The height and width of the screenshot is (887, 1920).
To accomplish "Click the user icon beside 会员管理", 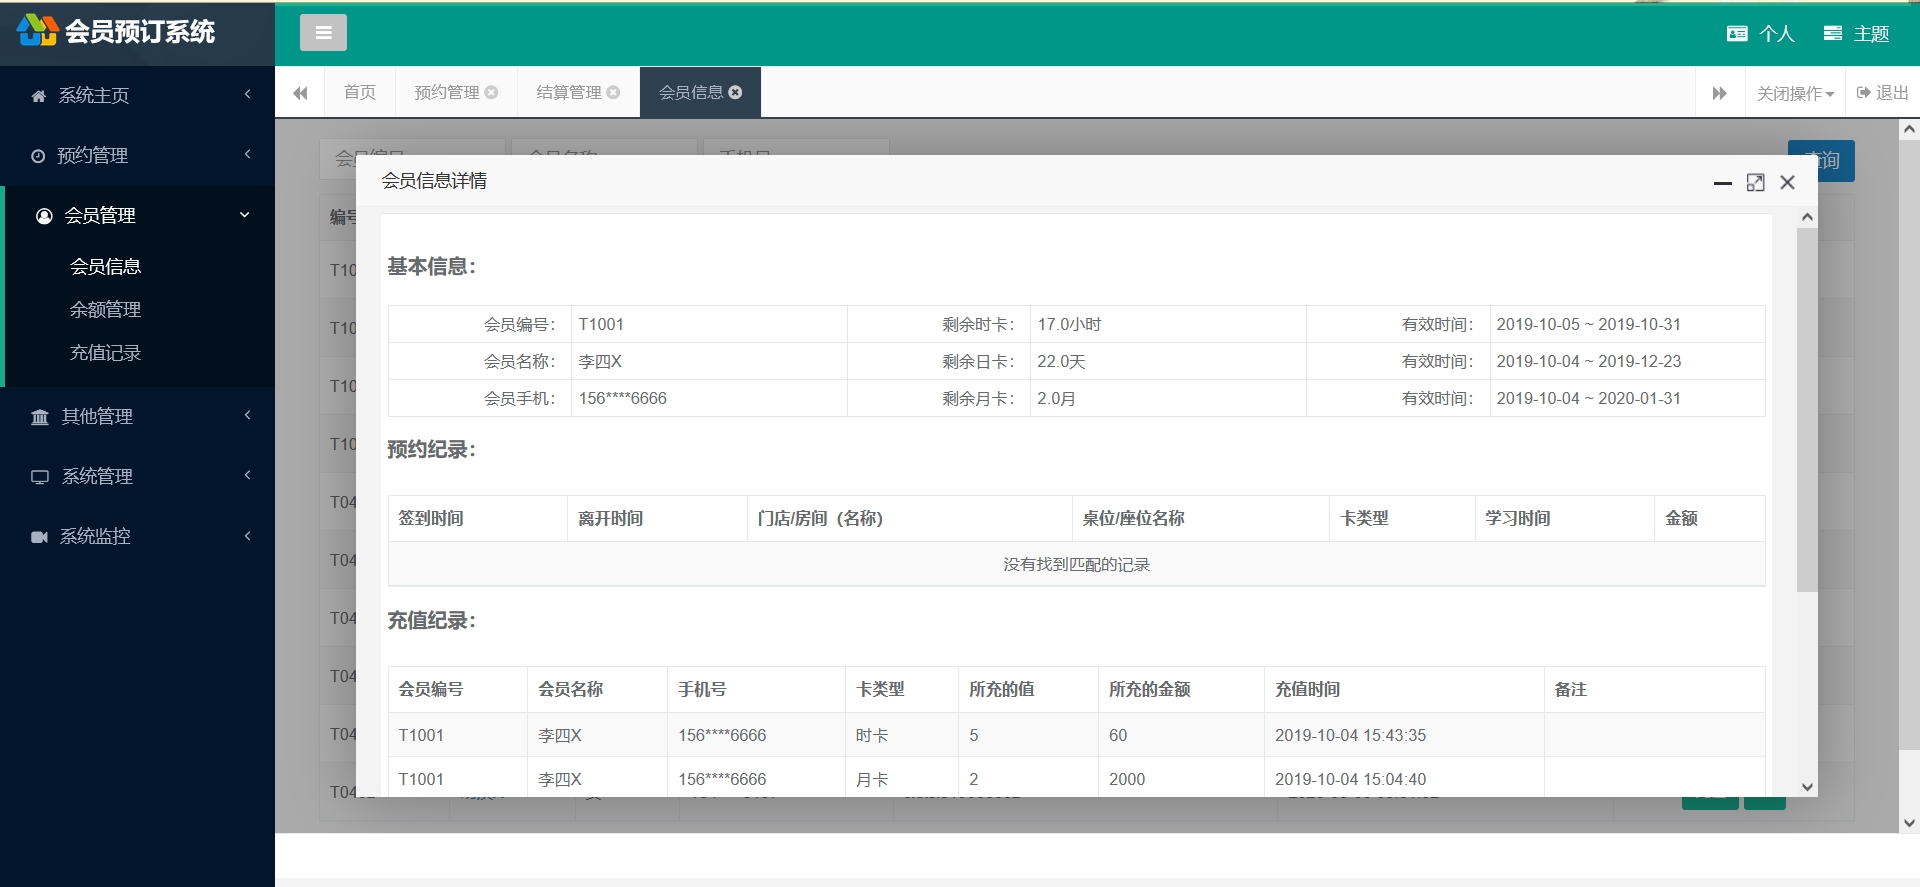I will [44, 216].
